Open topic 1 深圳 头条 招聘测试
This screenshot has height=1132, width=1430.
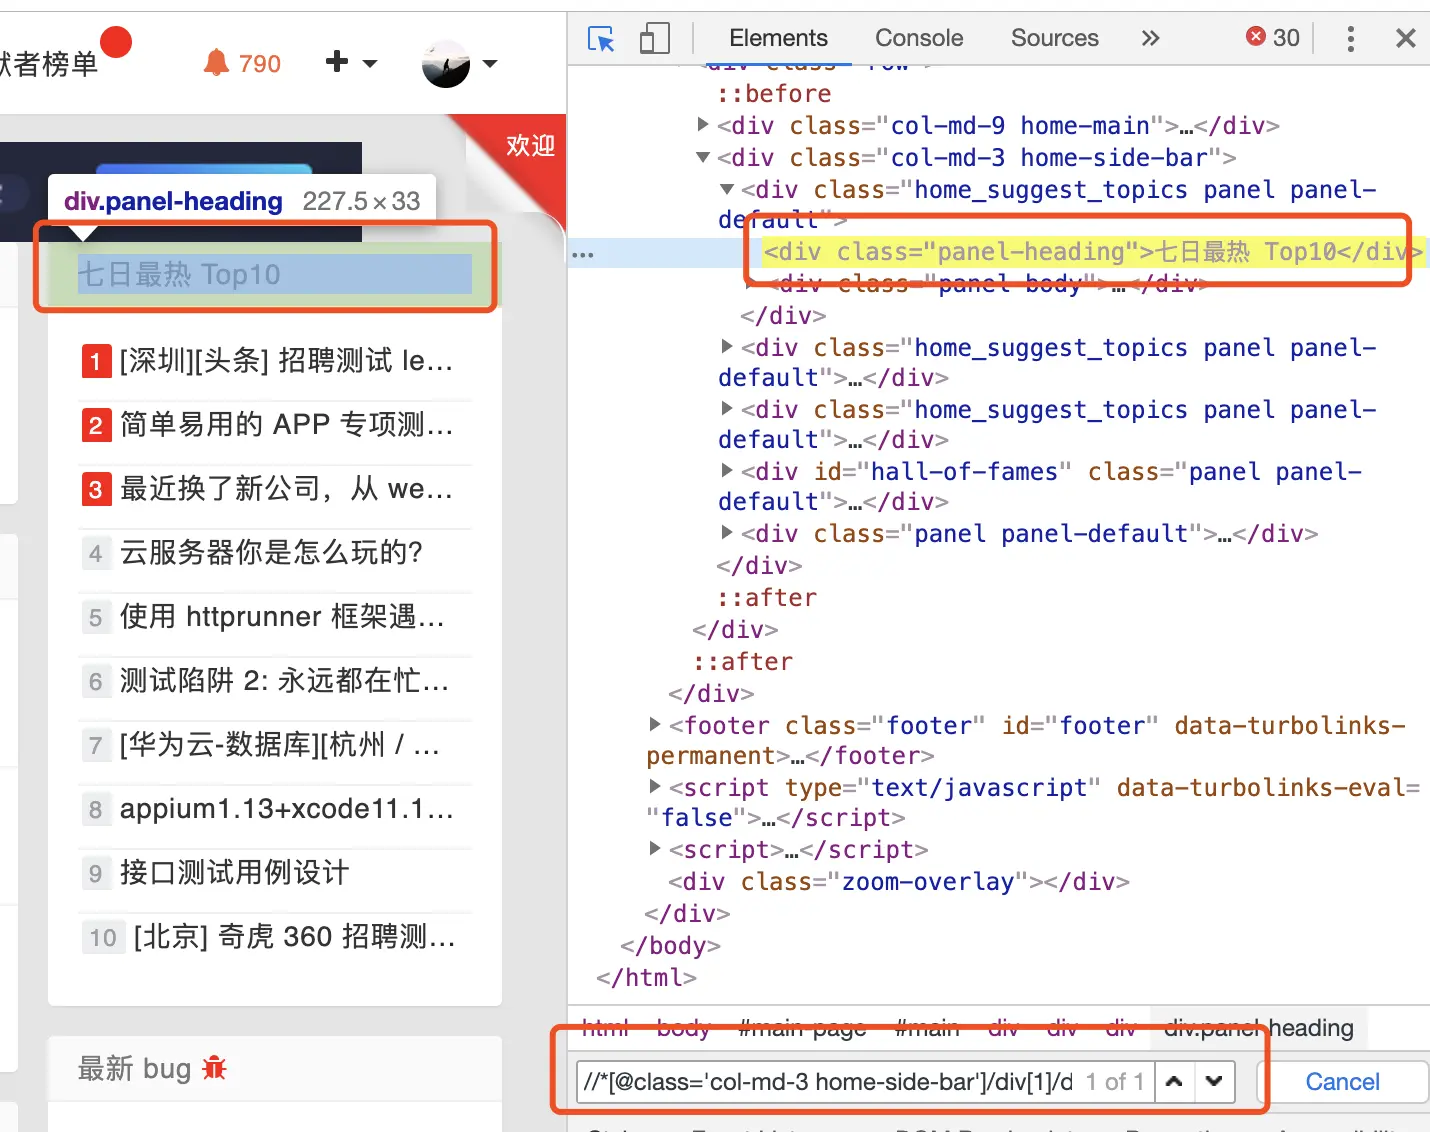(287, 361)
